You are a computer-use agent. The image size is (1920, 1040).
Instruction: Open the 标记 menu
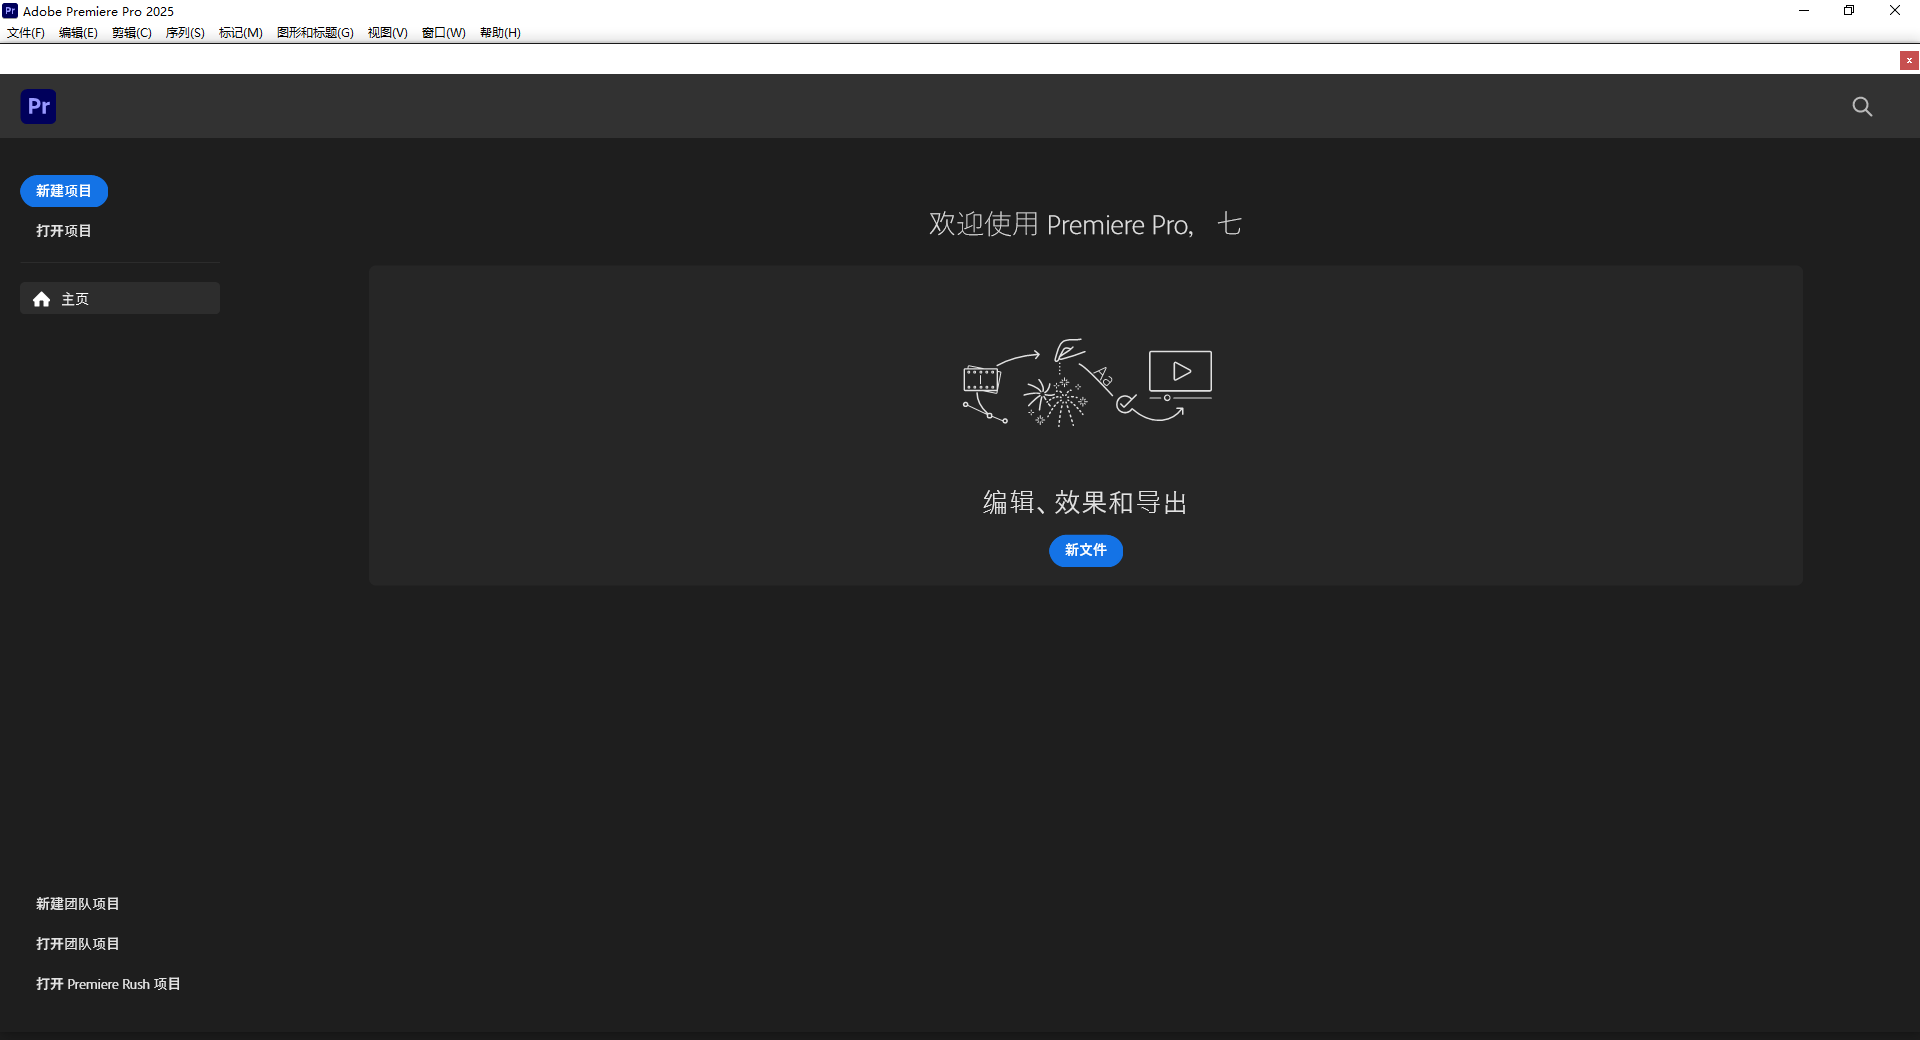click(x=239, y=32)
